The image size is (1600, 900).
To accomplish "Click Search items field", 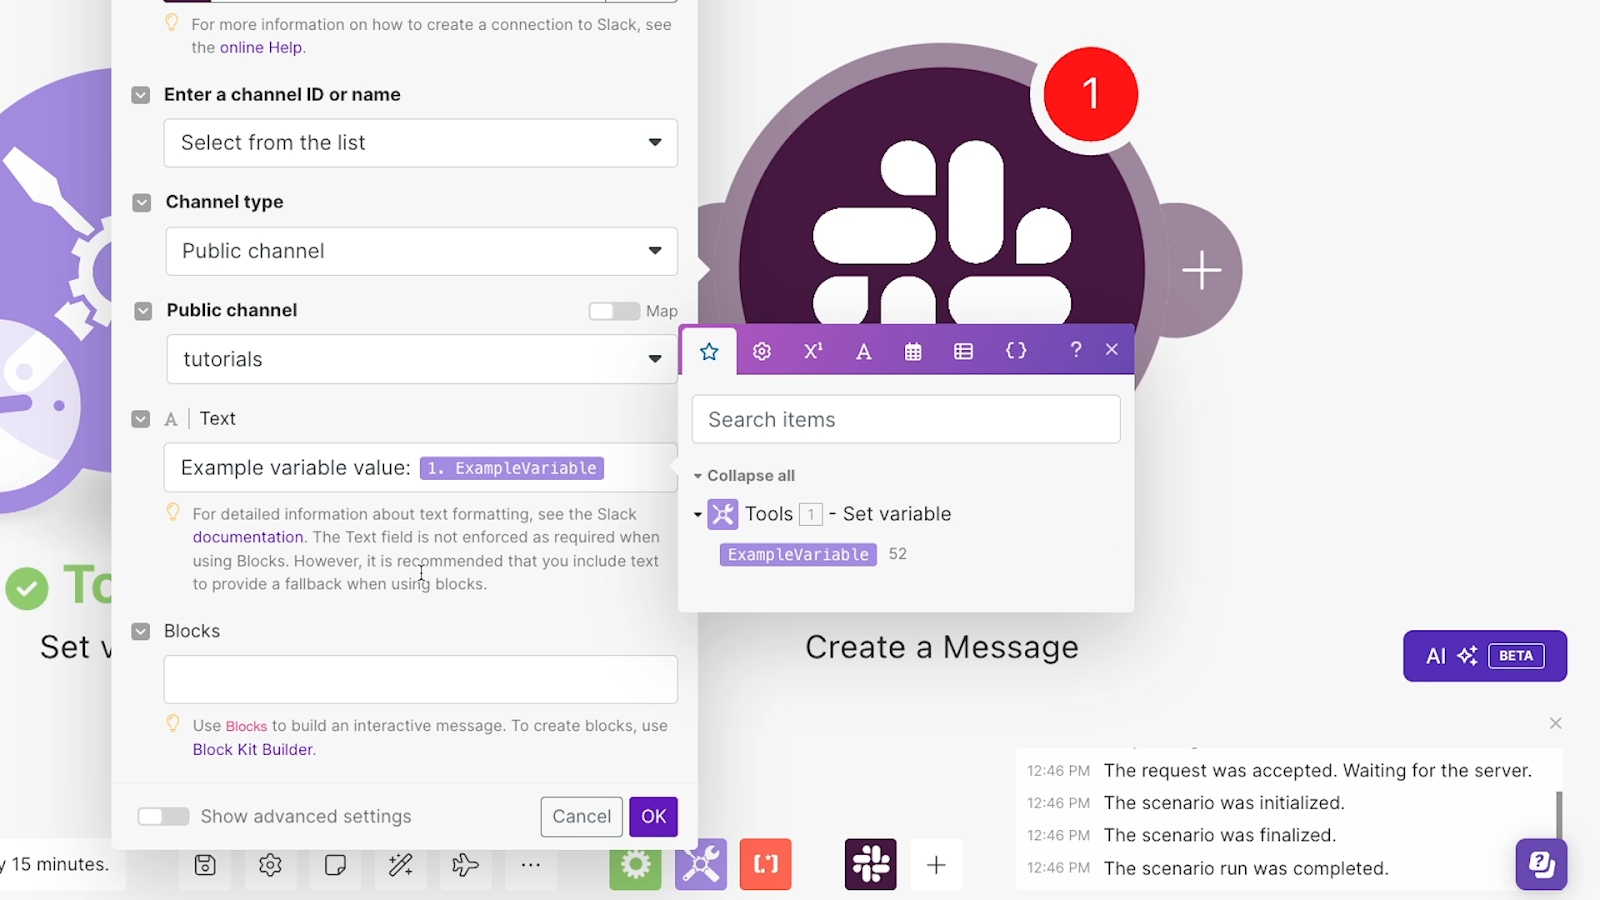I will coord(906,419).
